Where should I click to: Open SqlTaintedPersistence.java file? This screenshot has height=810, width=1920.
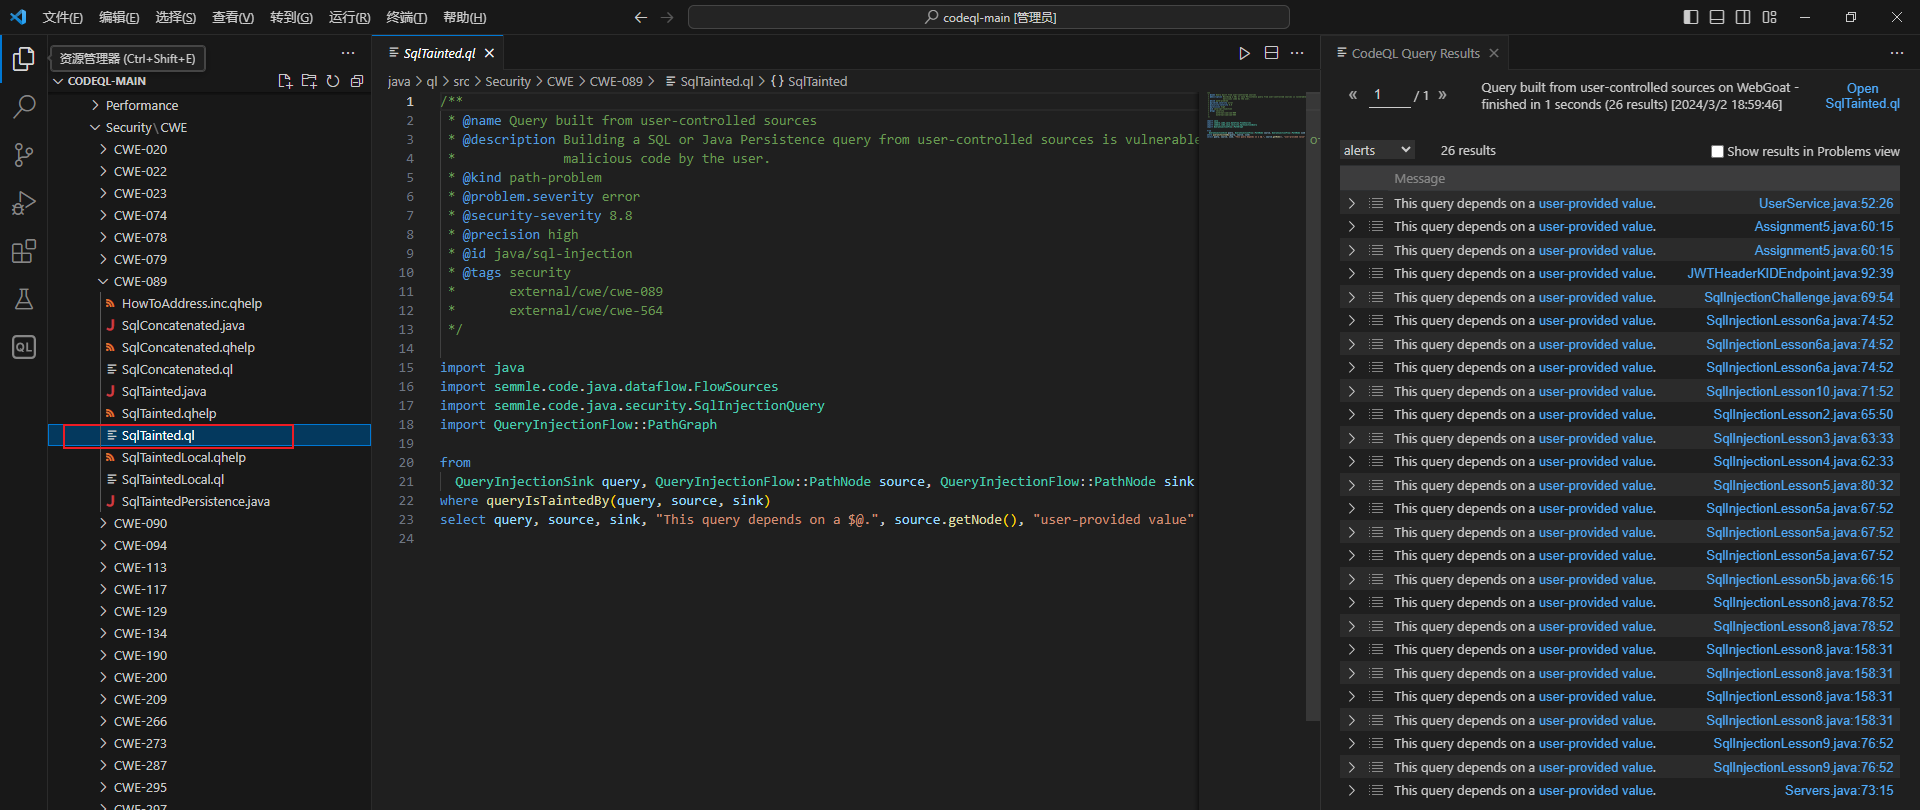pyautogui.click(x=196, y=501)
